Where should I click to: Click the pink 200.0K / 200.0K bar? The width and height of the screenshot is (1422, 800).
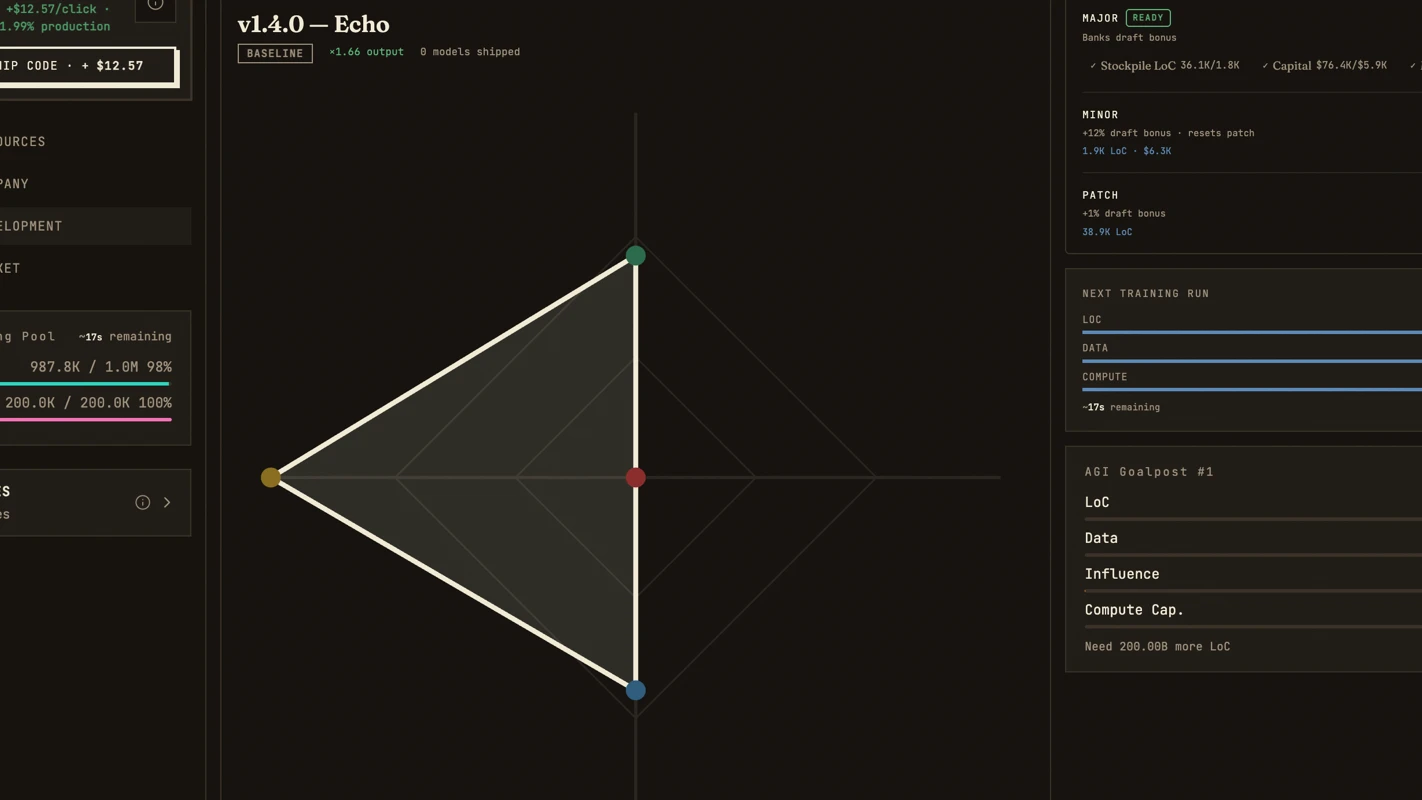tap(85, 420)
